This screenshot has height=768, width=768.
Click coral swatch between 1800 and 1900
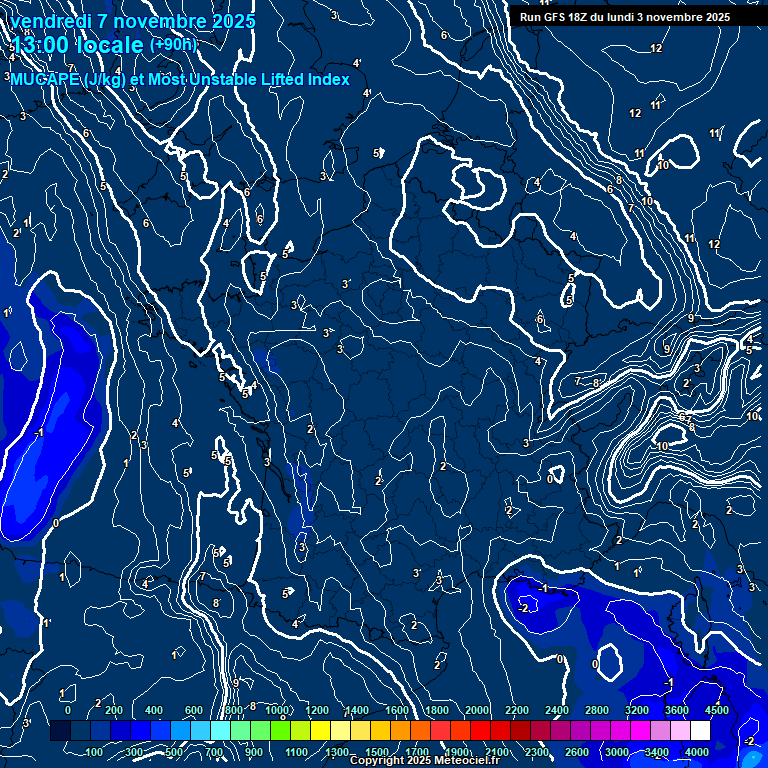(440, 730)
